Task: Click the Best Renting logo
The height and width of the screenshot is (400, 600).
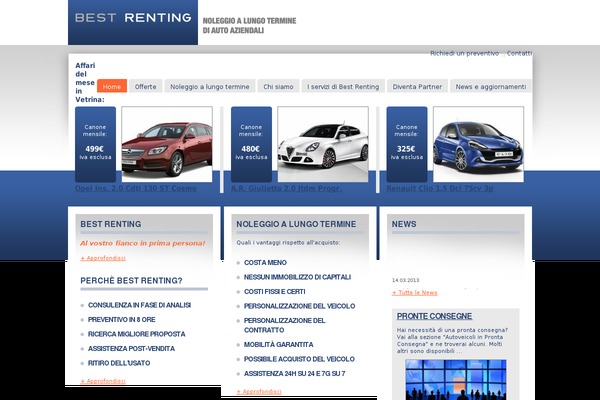Action: click(x=133, y=22)
